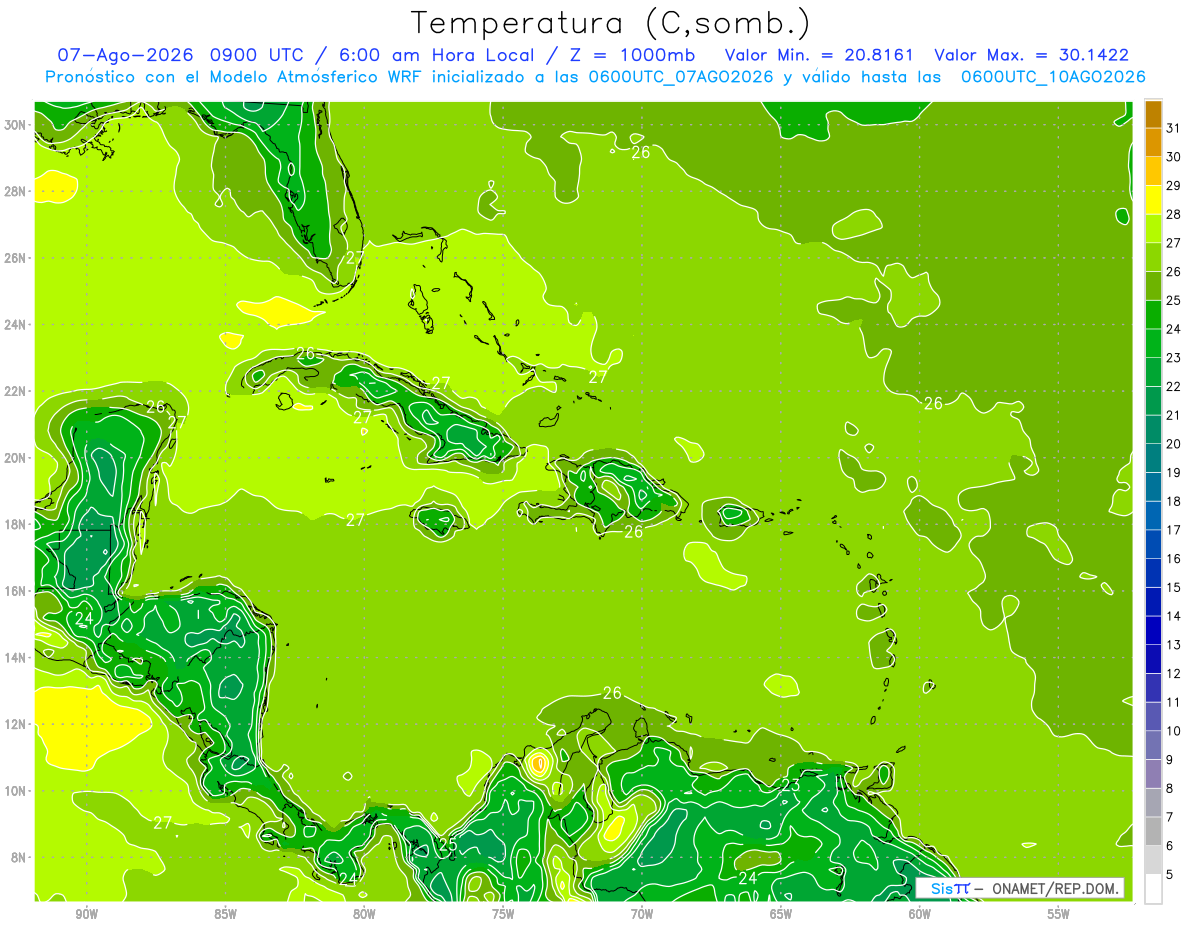This screenshot has height=927, width=1200.
Task: Click the longitude axis label "80W"
Action: coord(364,914)
